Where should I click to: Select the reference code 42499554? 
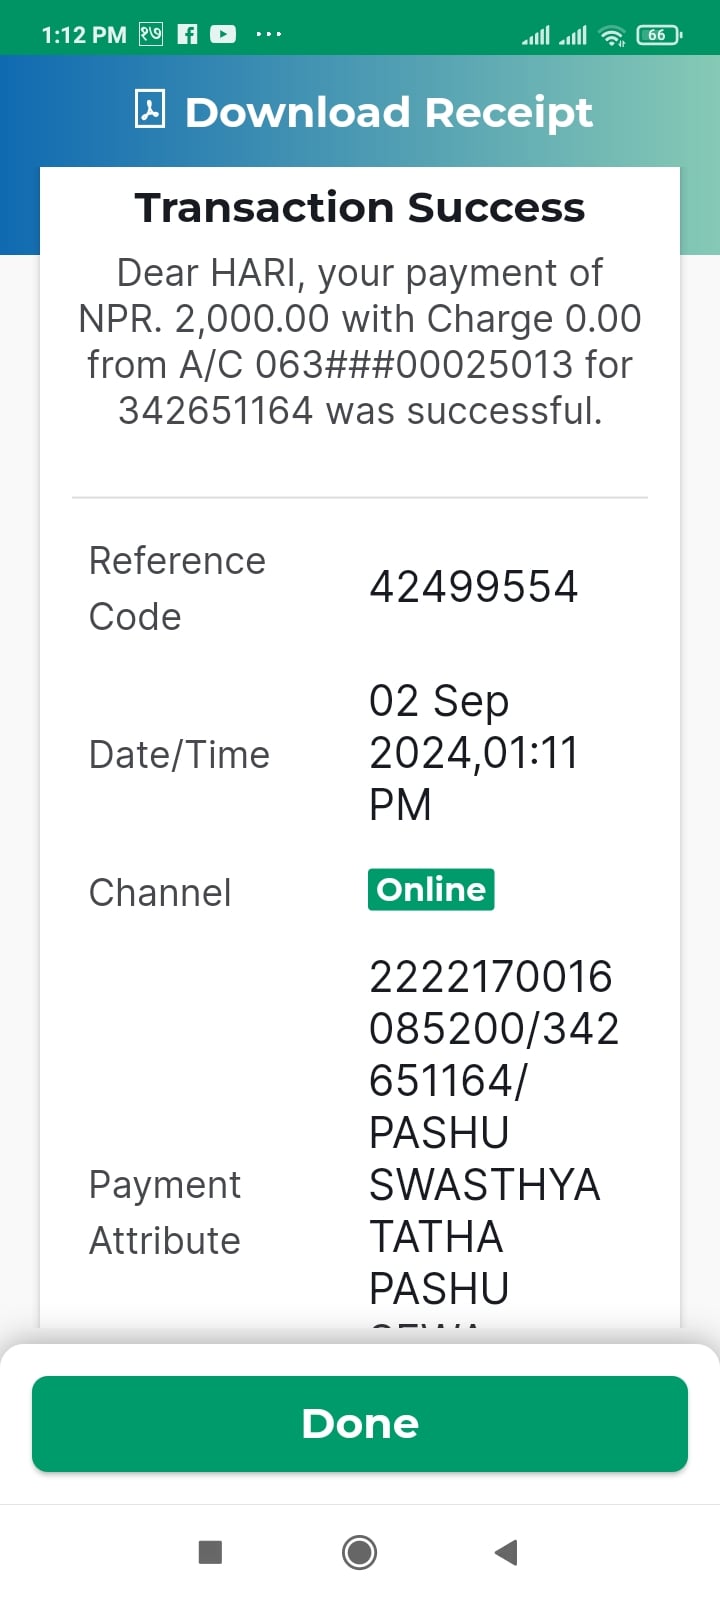474,587
